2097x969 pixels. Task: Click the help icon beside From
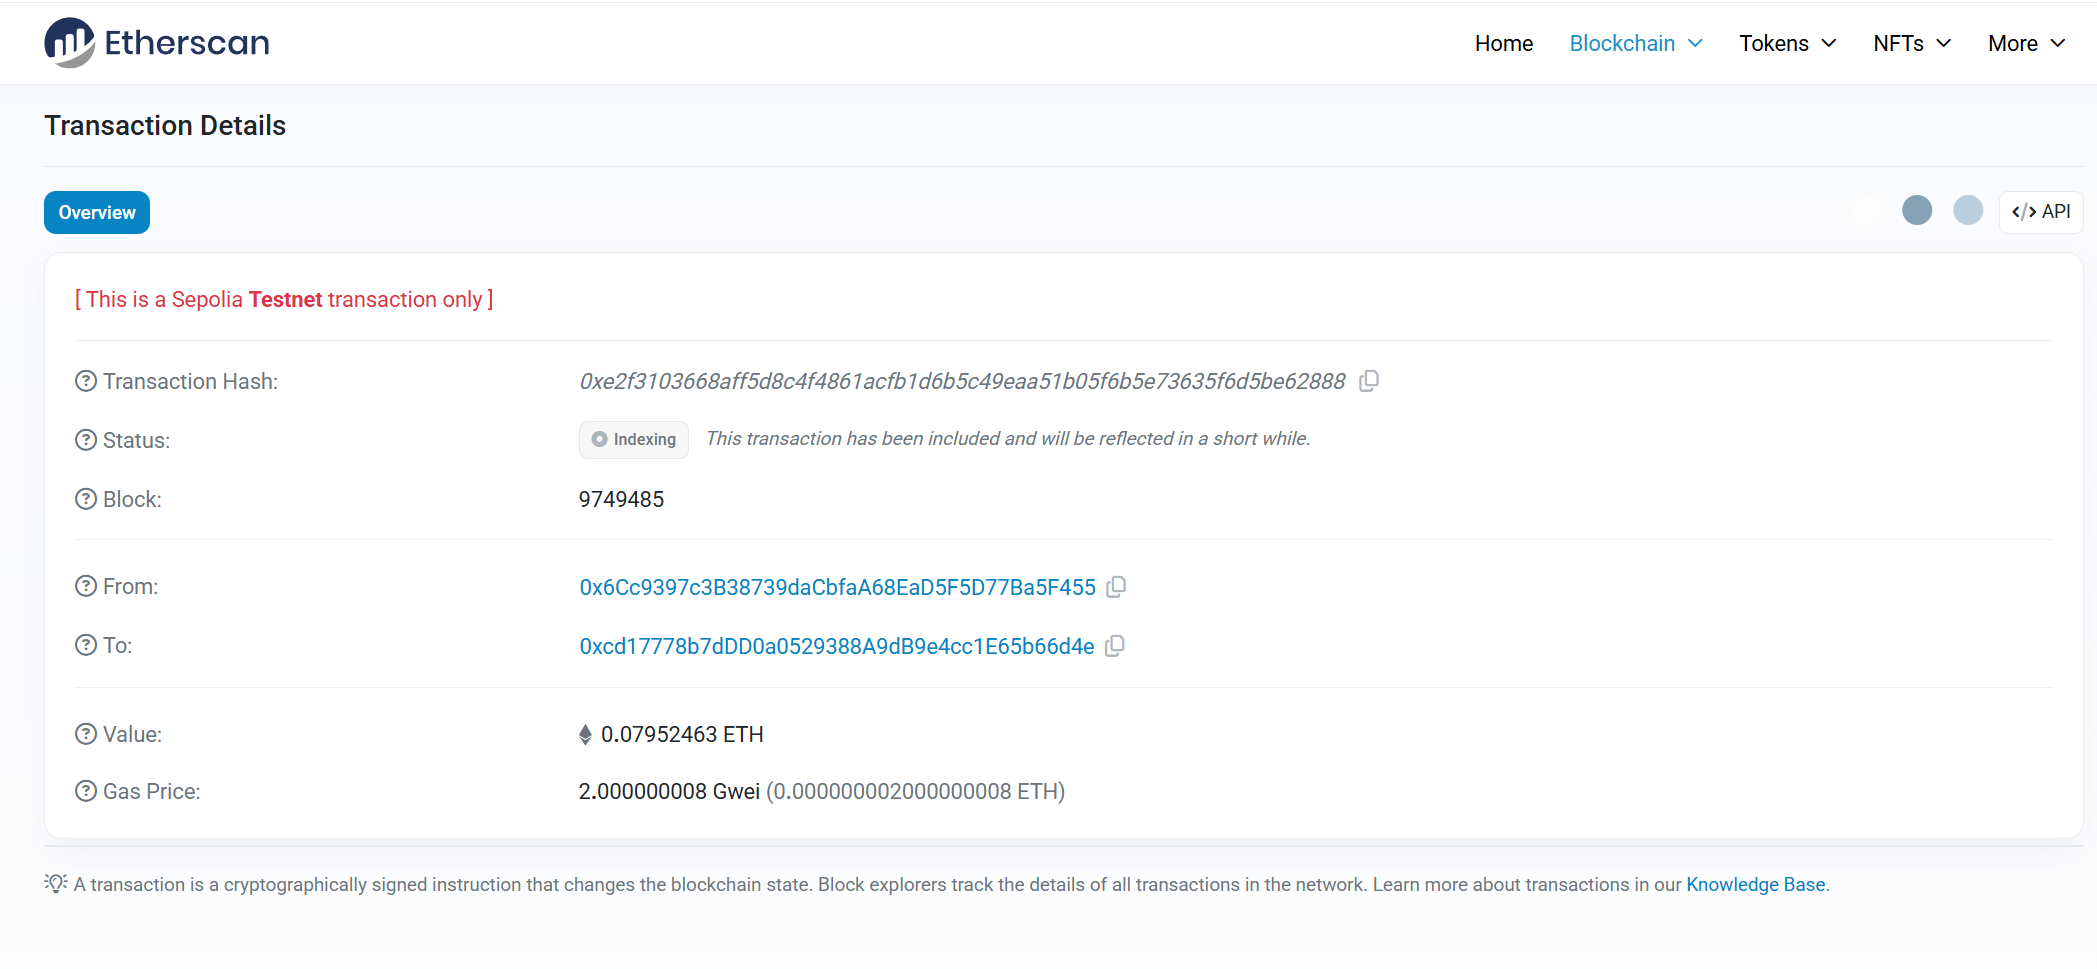click(x=86, y=586)
